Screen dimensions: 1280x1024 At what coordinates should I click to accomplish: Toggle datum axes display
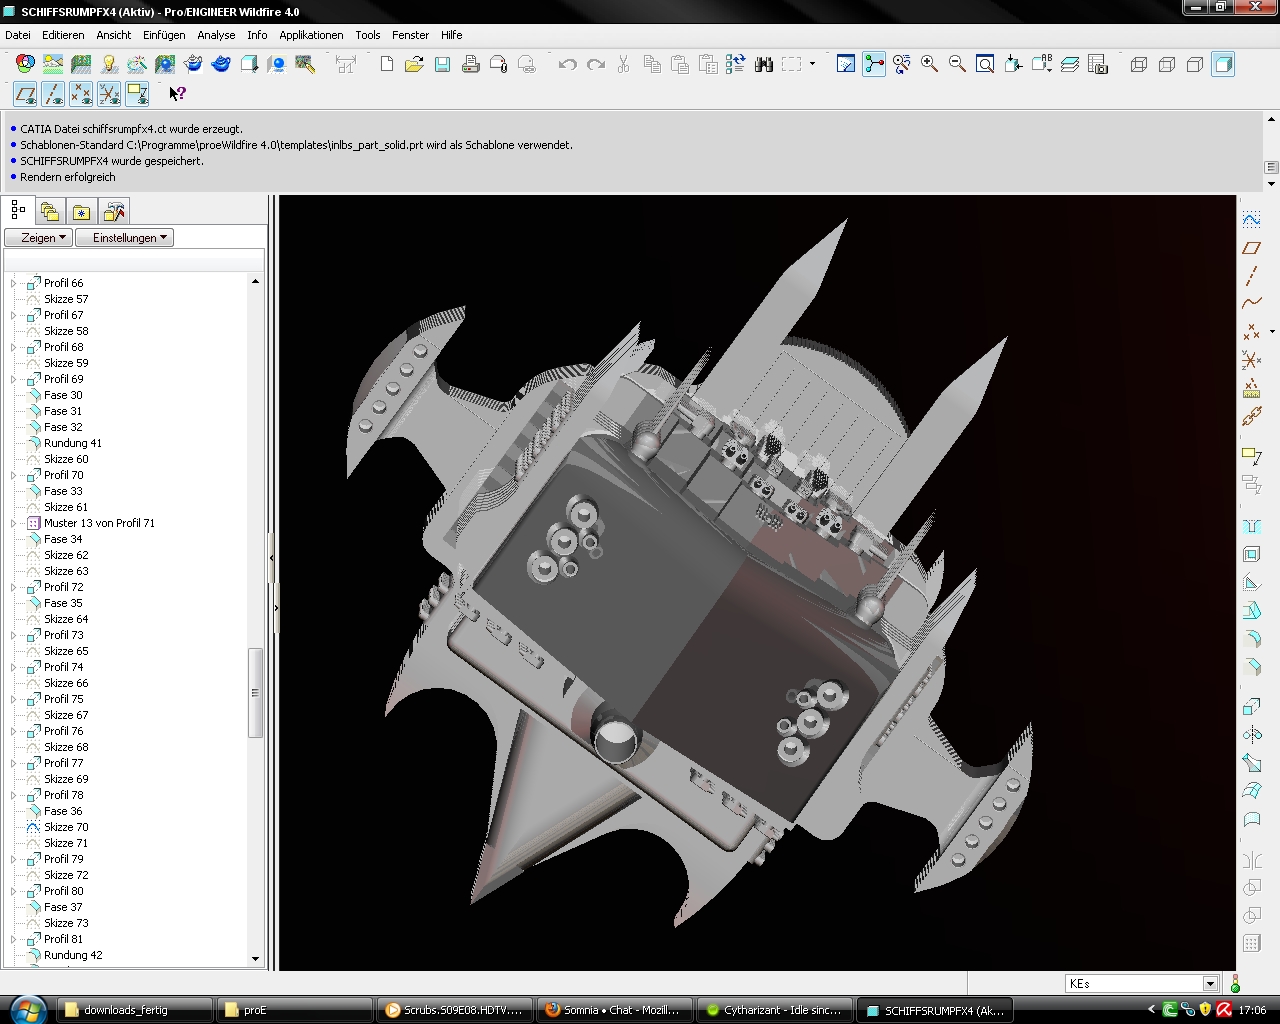coord(53,94)
